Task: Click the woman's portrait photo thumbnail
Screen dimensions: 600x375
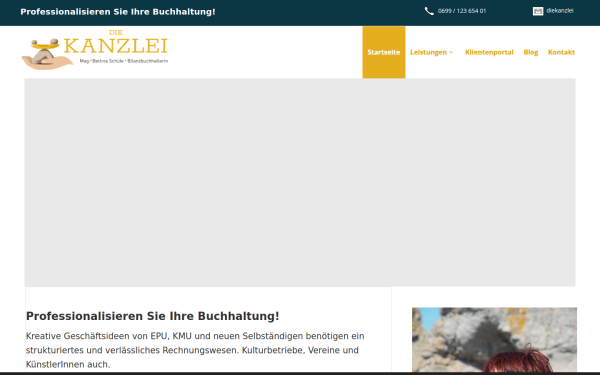Action: click(494, 340)
